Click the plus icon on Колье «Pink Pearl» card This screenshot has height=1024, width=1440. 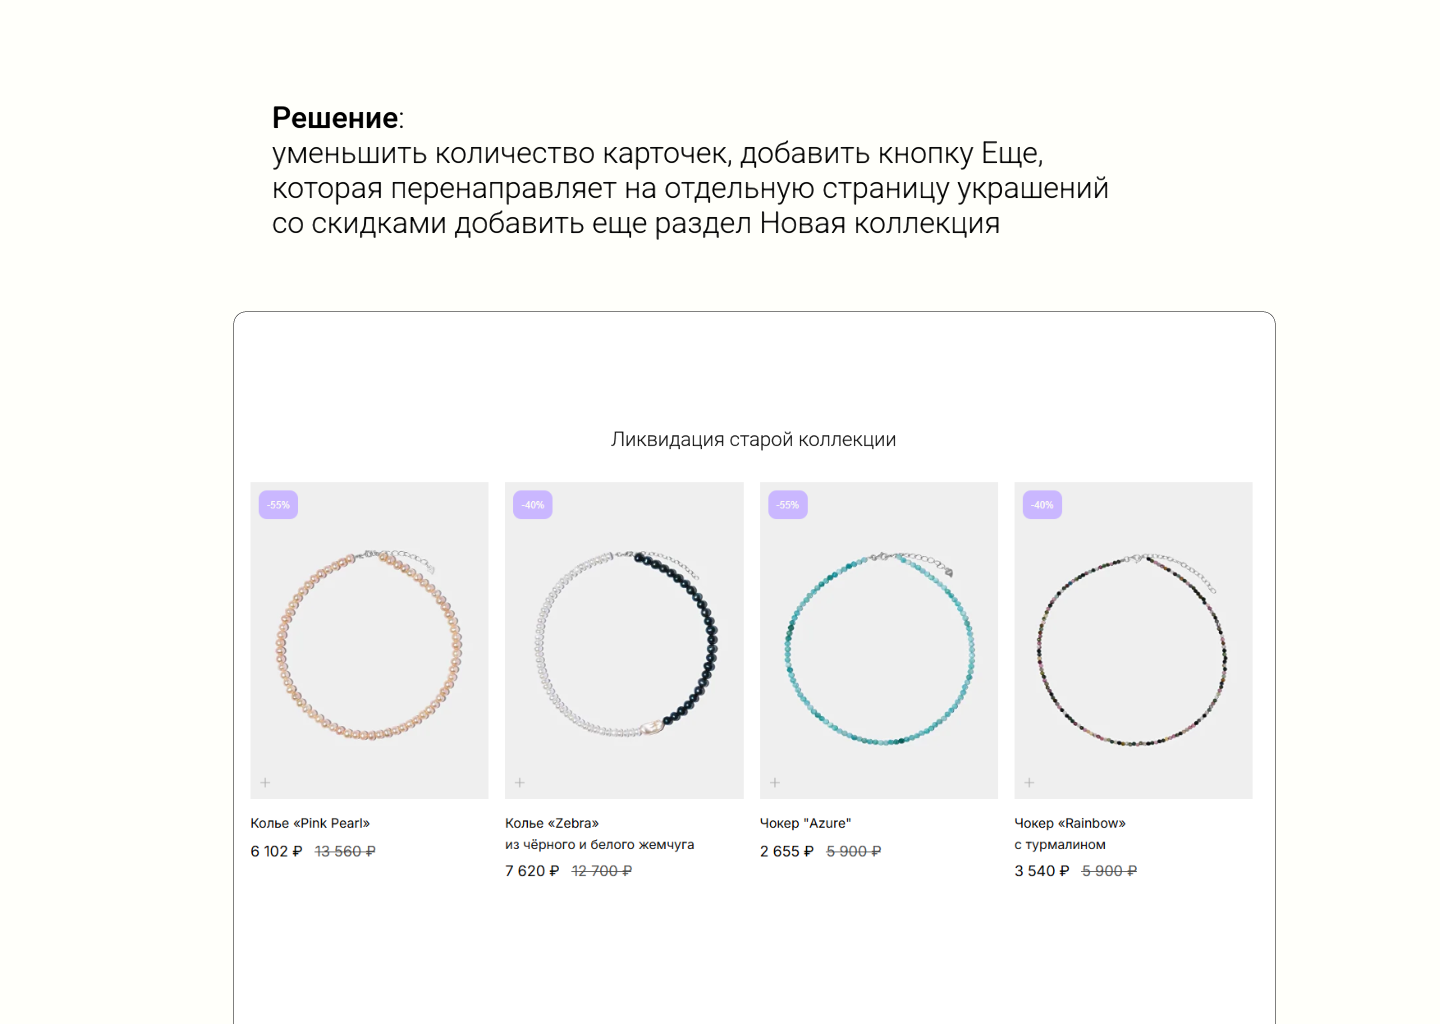(266, 783)
